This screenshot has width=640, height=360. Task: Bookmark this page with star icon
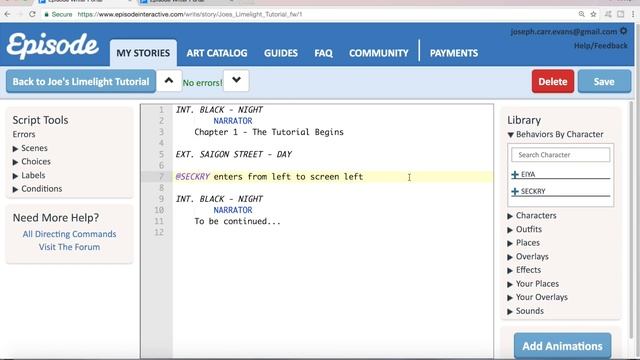click(593, 14)
